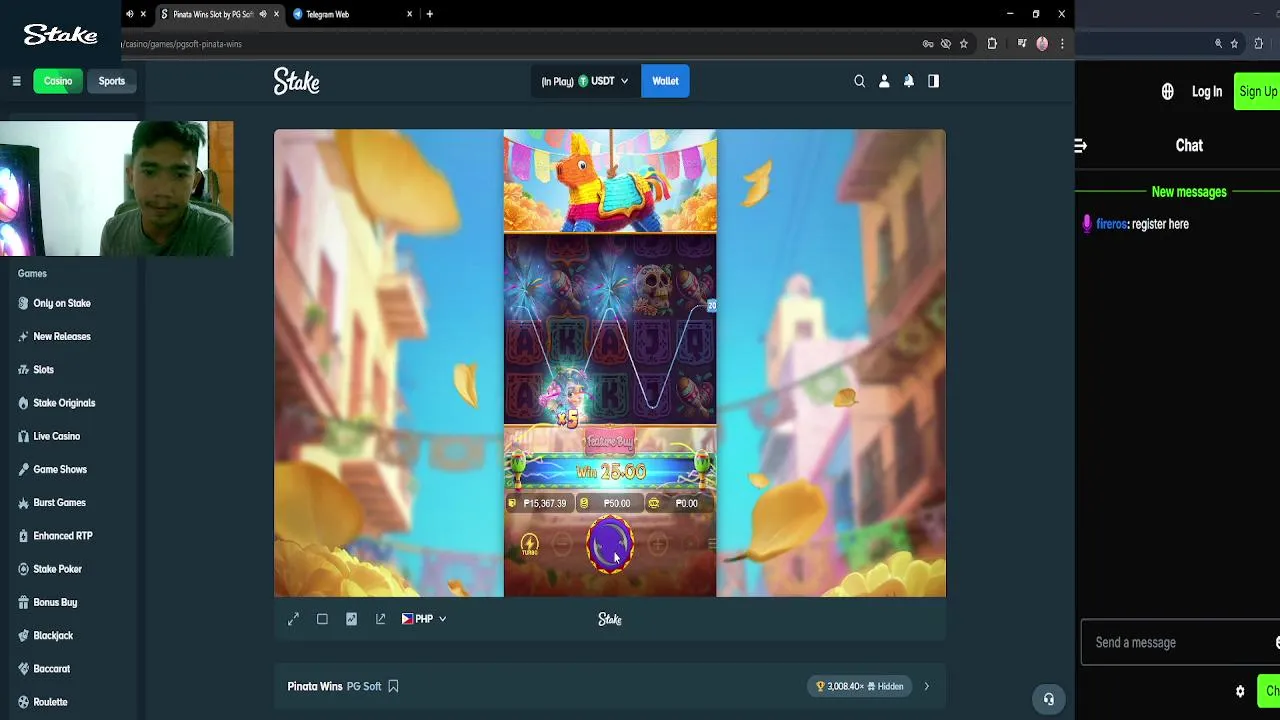This screenshot has height=720, width=1280.
Task: Open the browser extensions puzzle icon
Action: pos(992,44)
